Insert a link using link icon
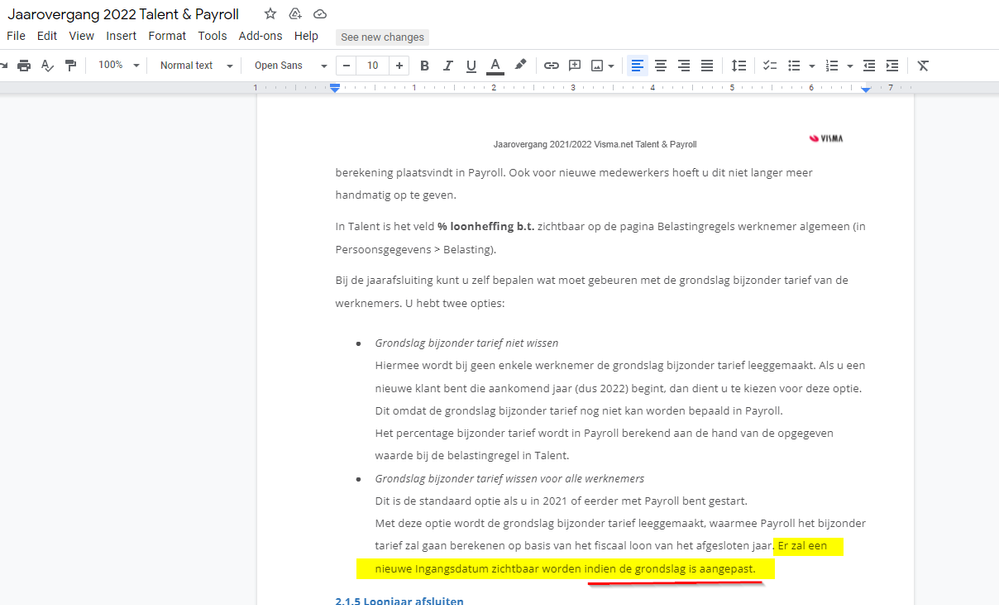Viewport: 999px width, 605px height. (551, 66)
